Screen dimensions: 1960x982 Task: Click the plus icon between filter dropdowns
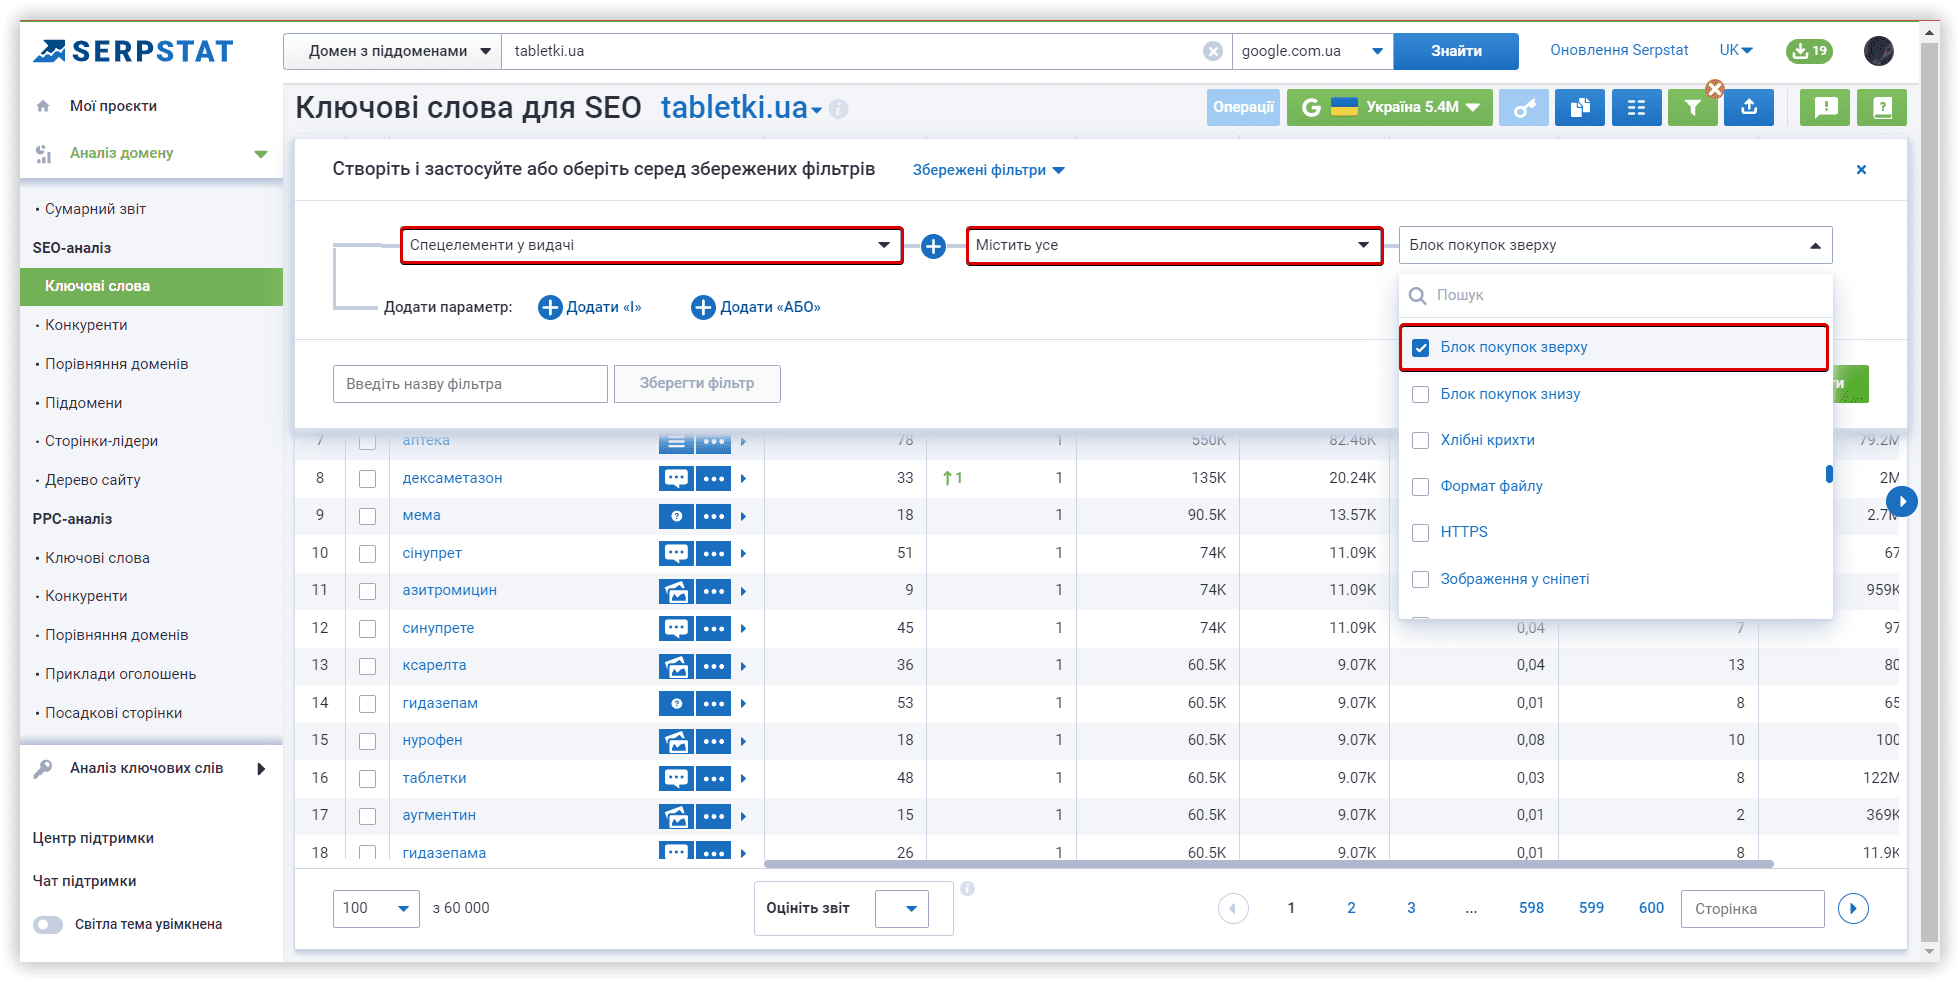point(933,246)
